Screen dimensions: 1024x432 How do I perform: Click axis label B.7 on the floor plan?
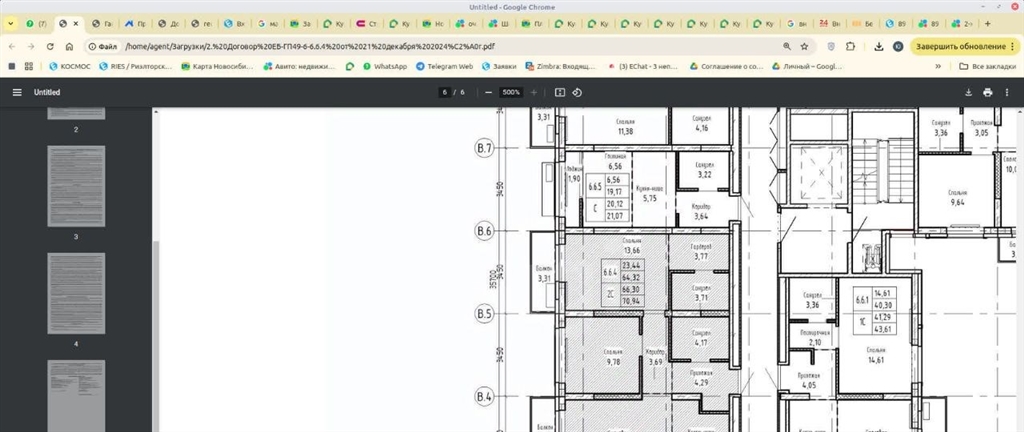click(484, 149)
